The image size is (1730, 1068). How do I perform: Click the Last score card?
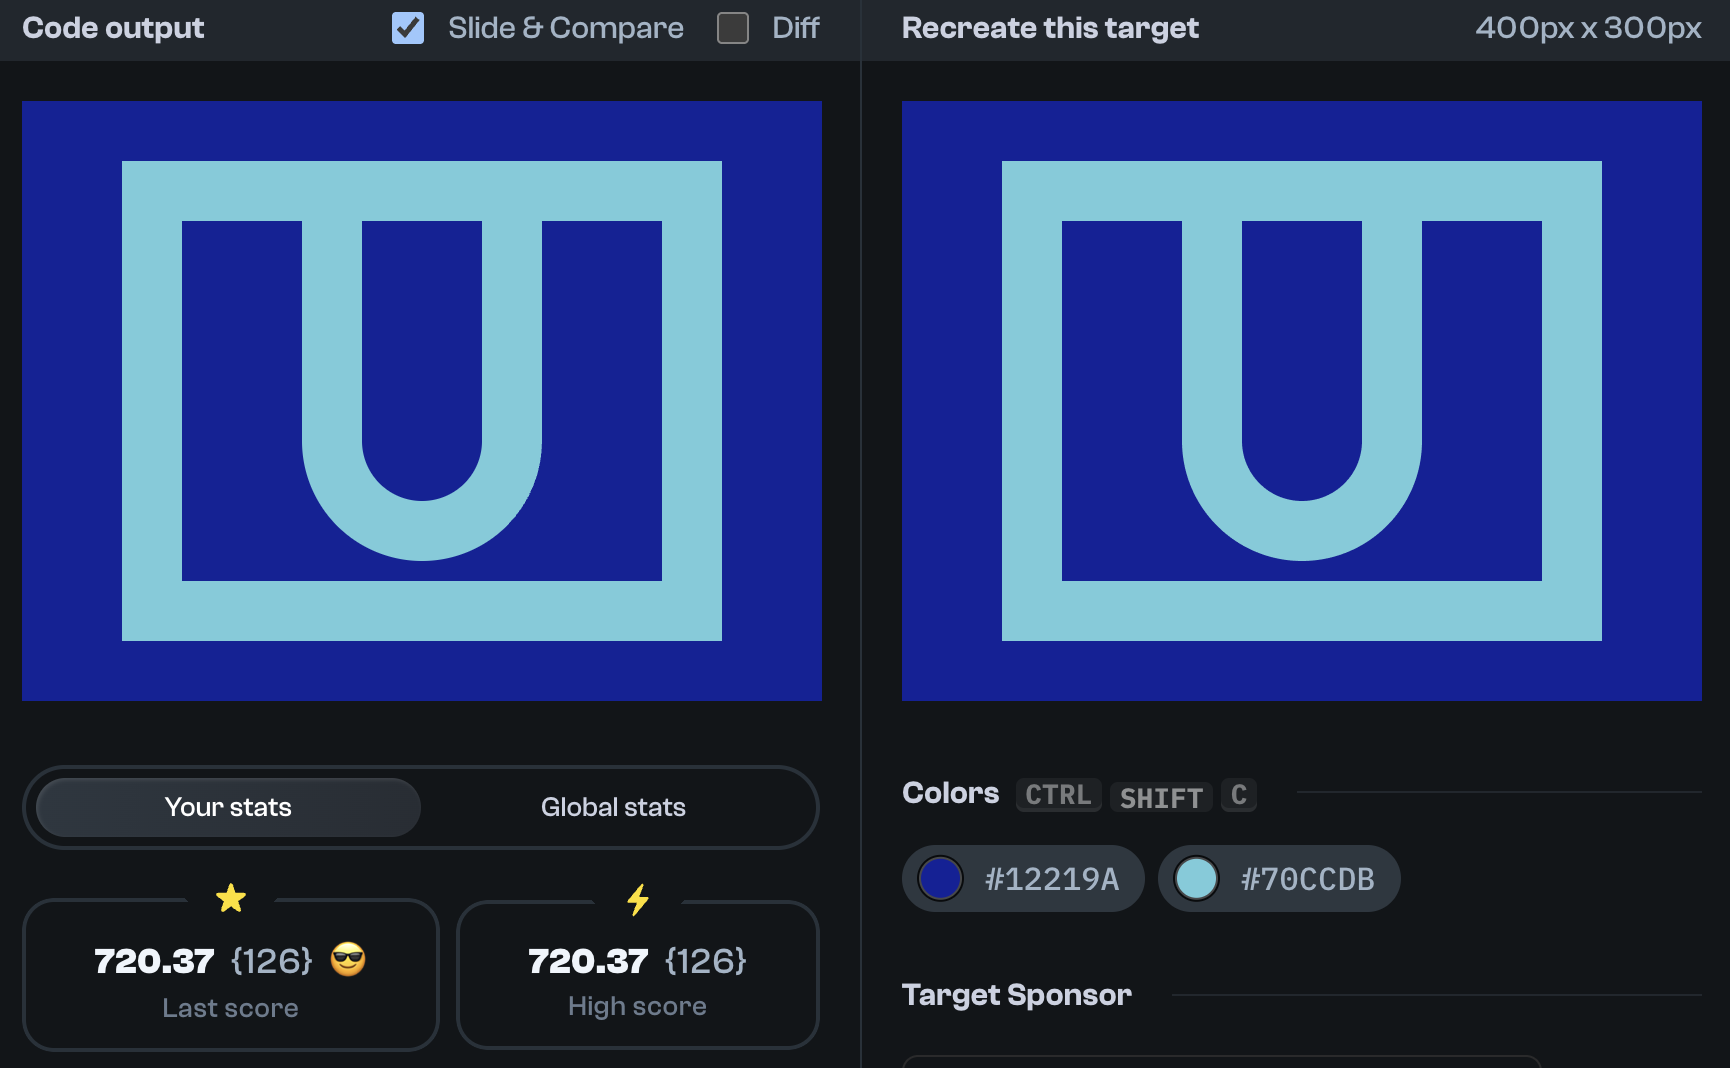(x=231, y=975)
